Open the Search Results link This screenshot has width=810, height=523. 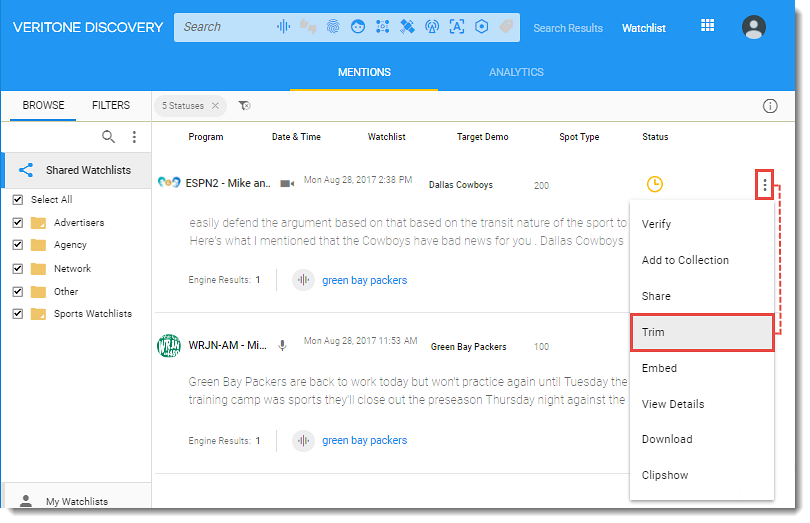[x=568, y=28]
